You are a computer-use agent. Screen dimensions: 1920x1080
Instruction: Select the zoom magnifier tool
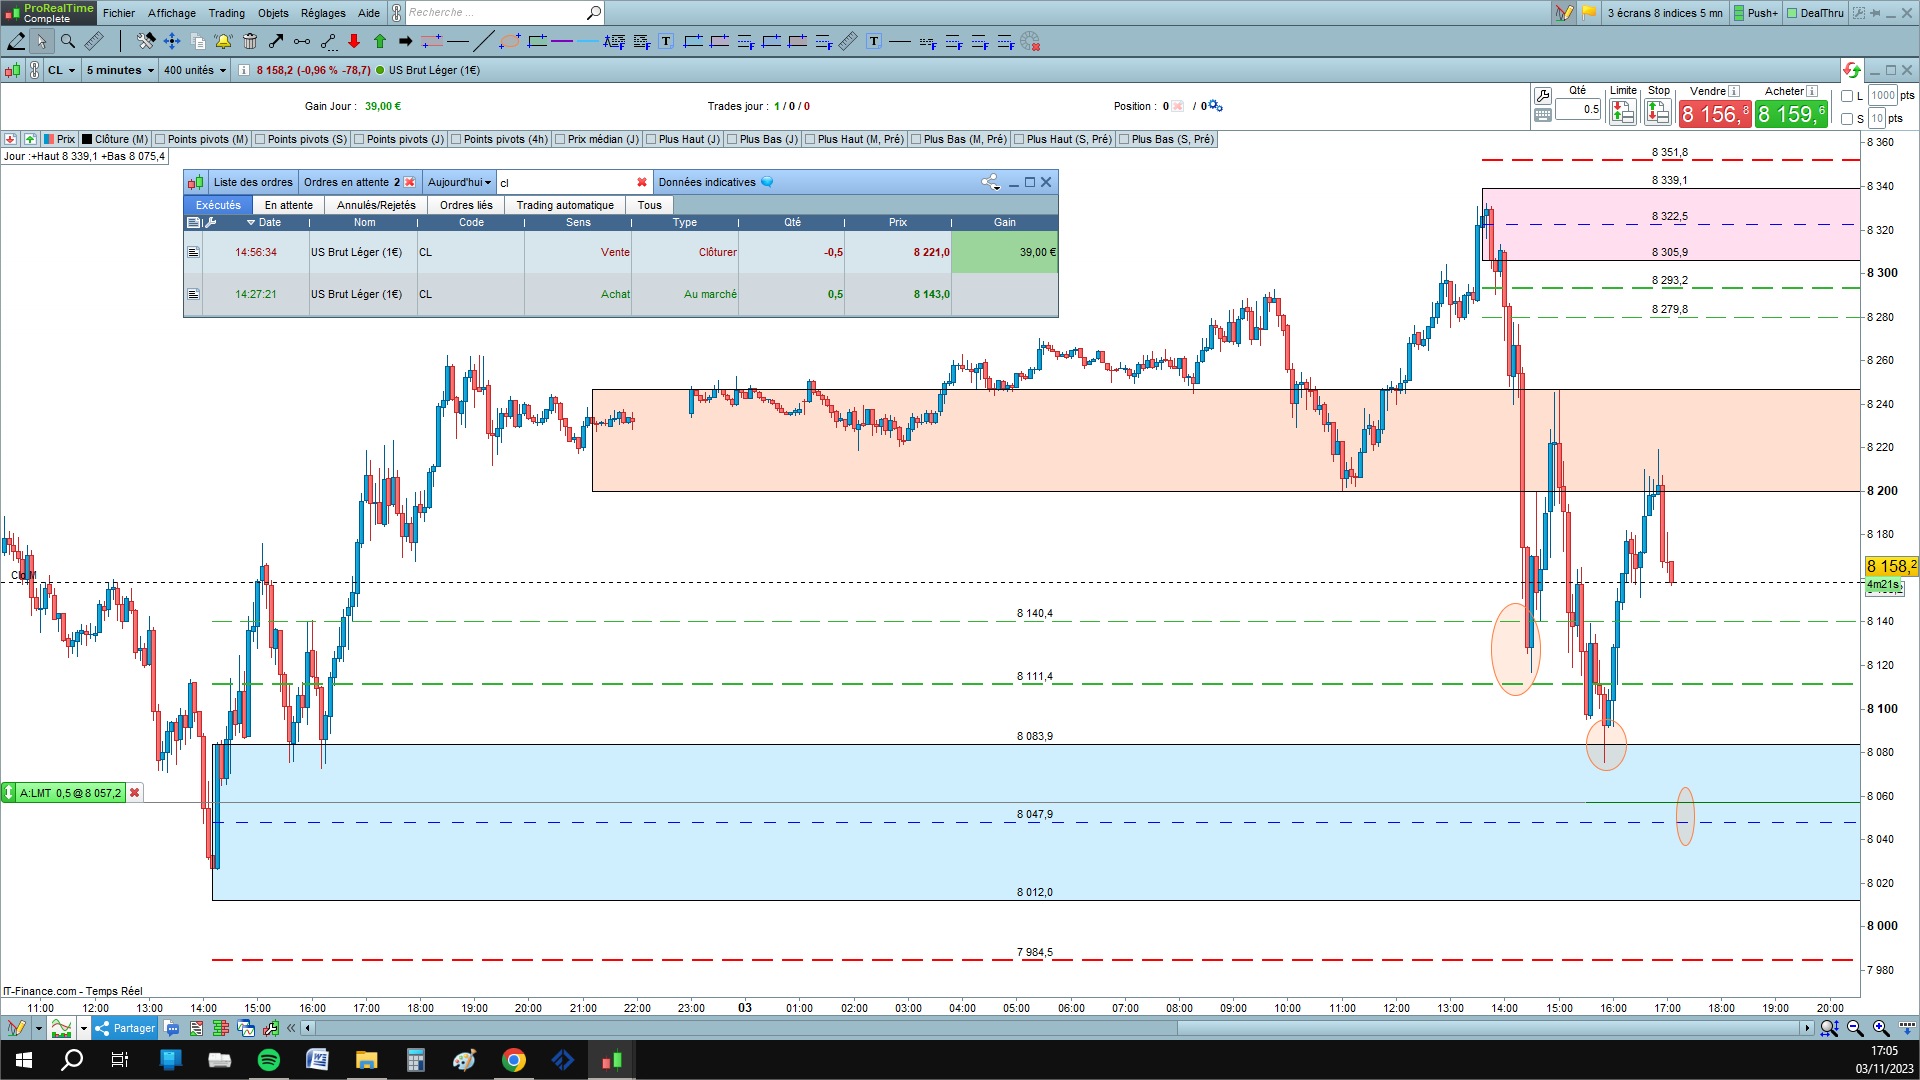pos(68,41)
